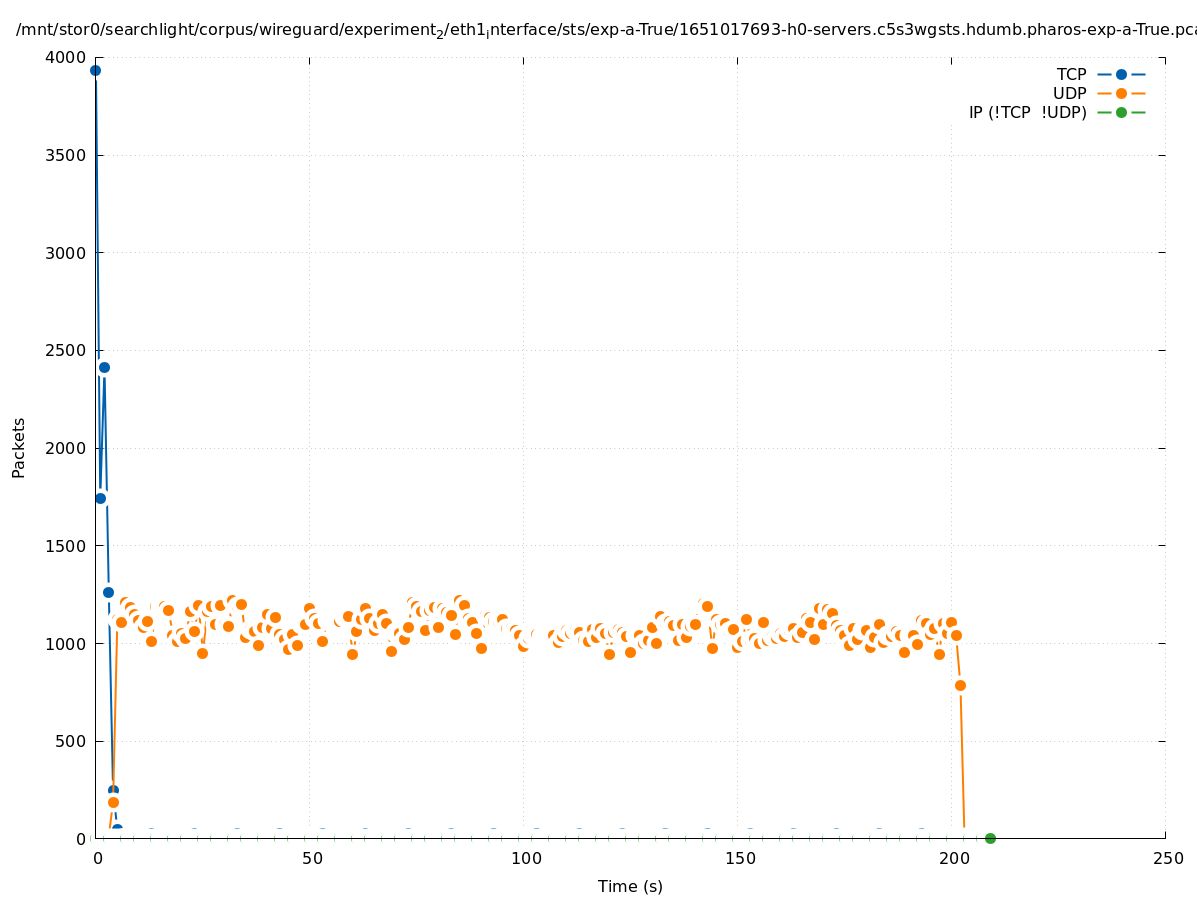This screenshot has height=900, width=1197.
Task: Select the TCP data point near 1250 packets
Action: pos(108,592)
